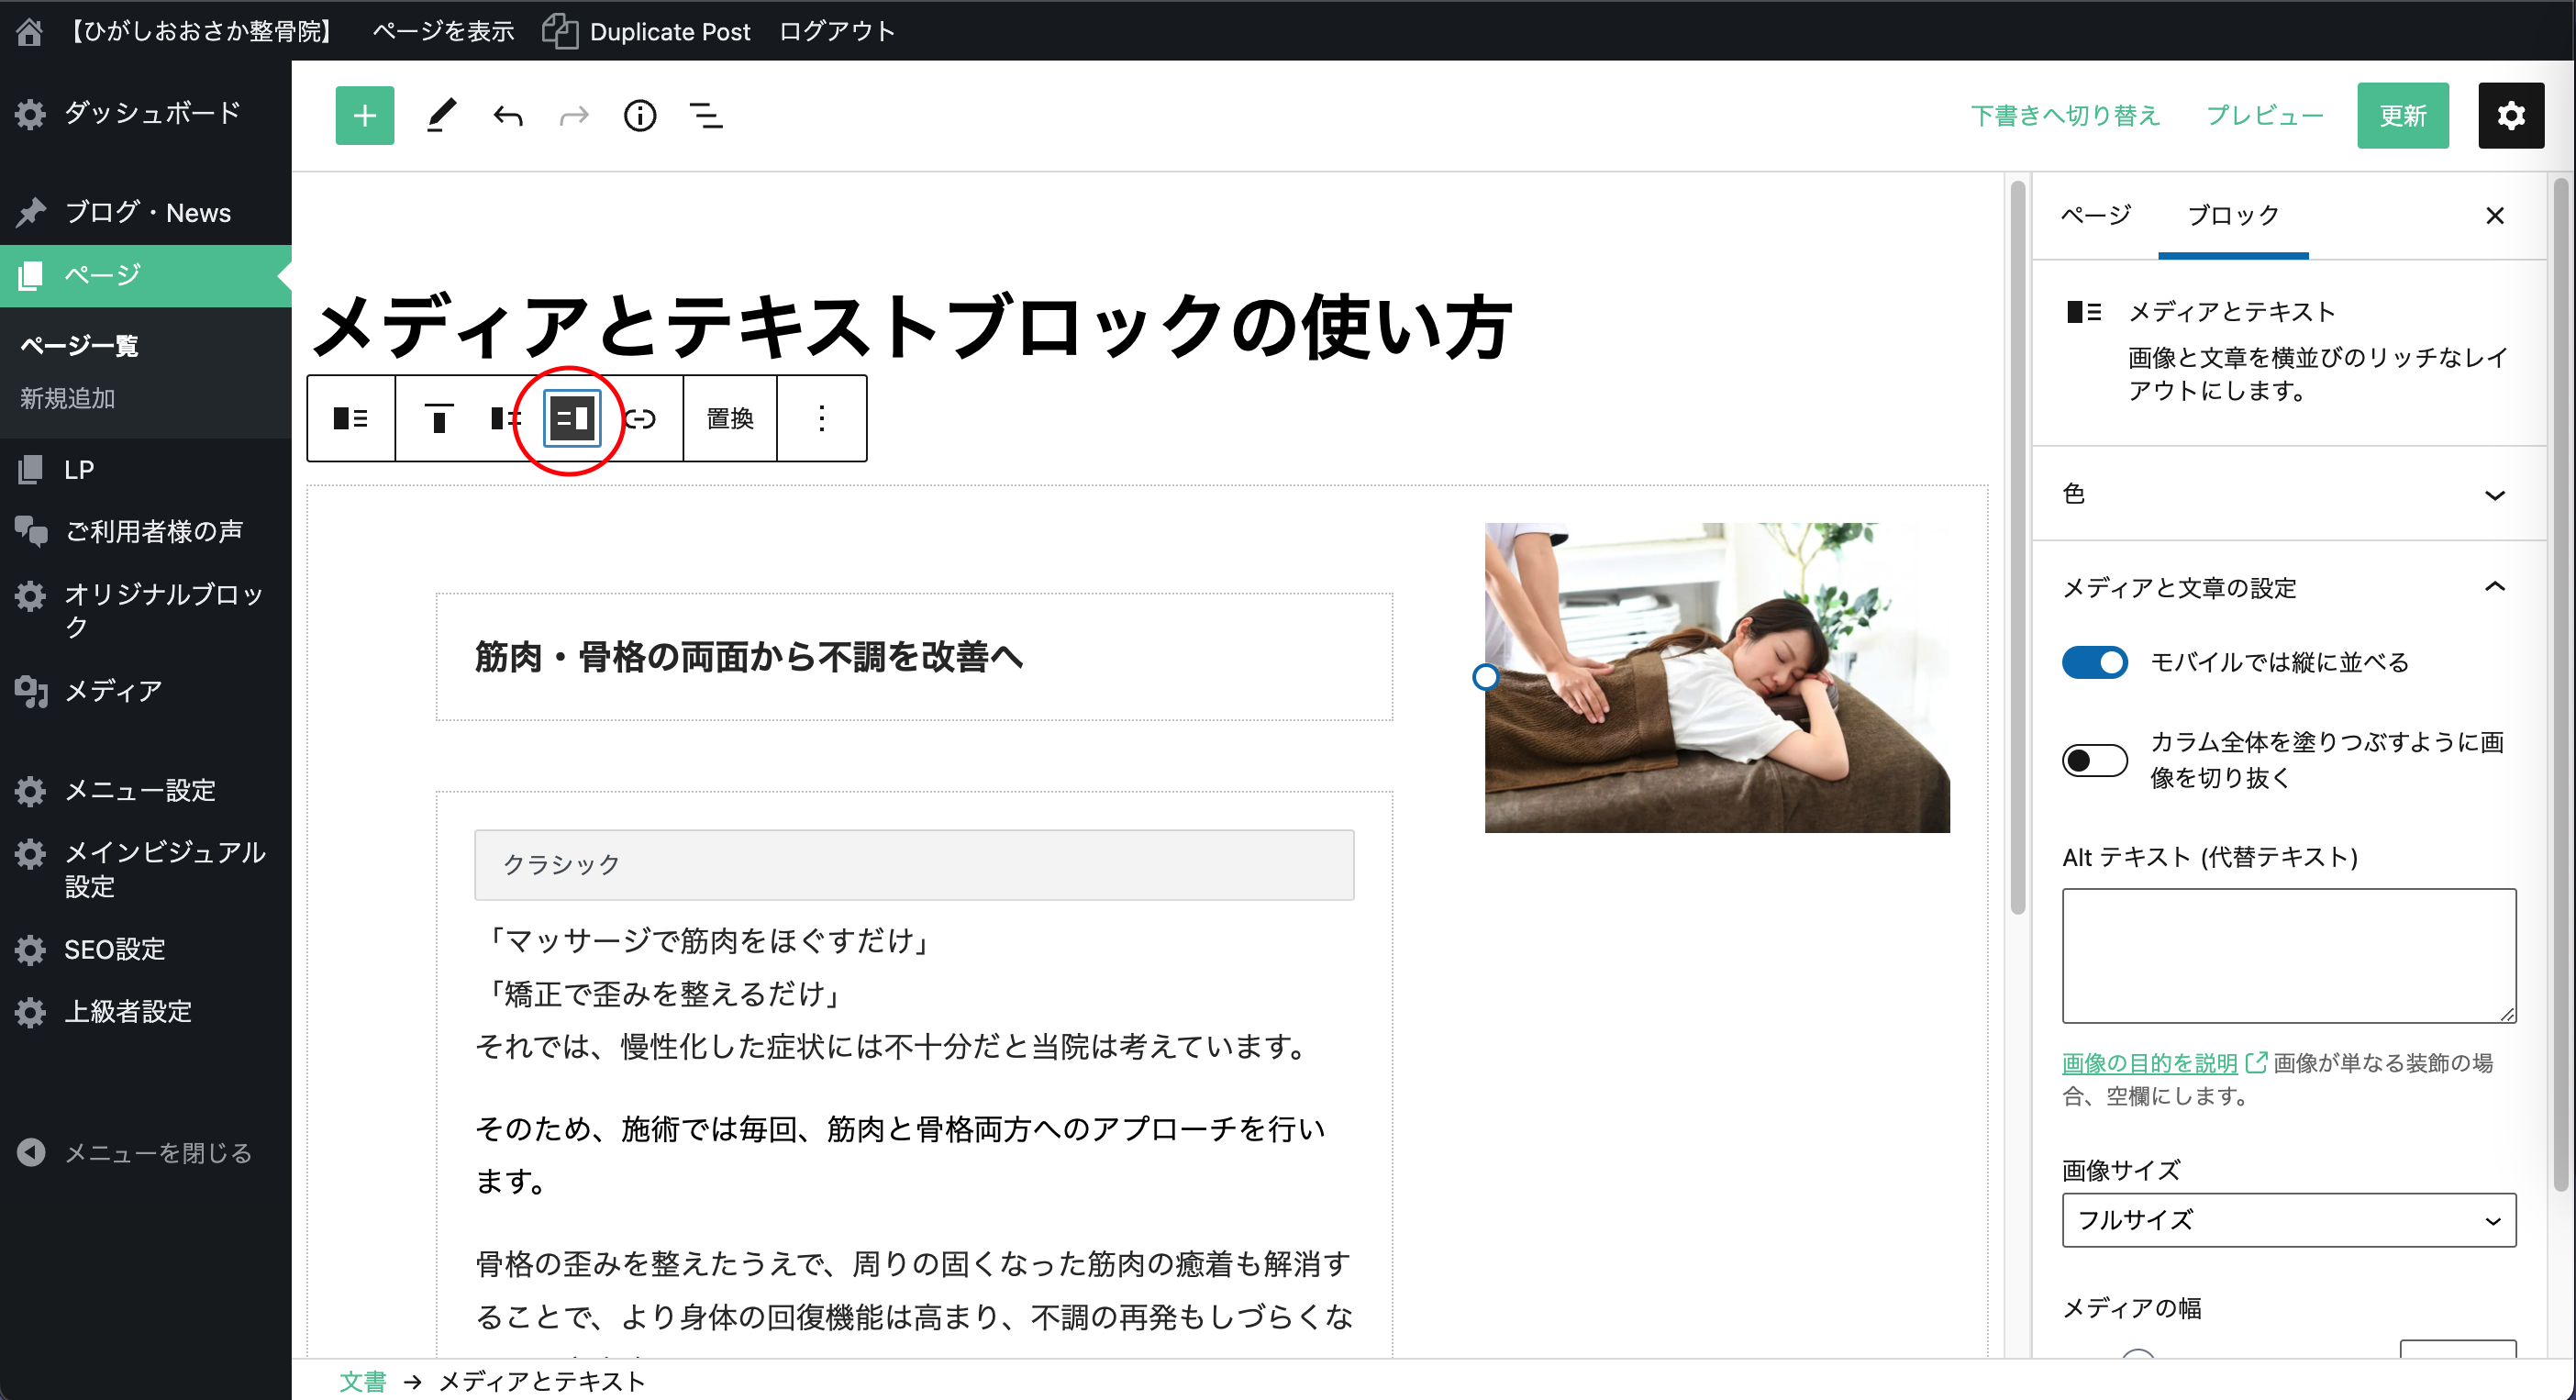Screen dimensions: 2576x1400
Task: Click the green add block plus button
Action: click(x=364, y=116)
